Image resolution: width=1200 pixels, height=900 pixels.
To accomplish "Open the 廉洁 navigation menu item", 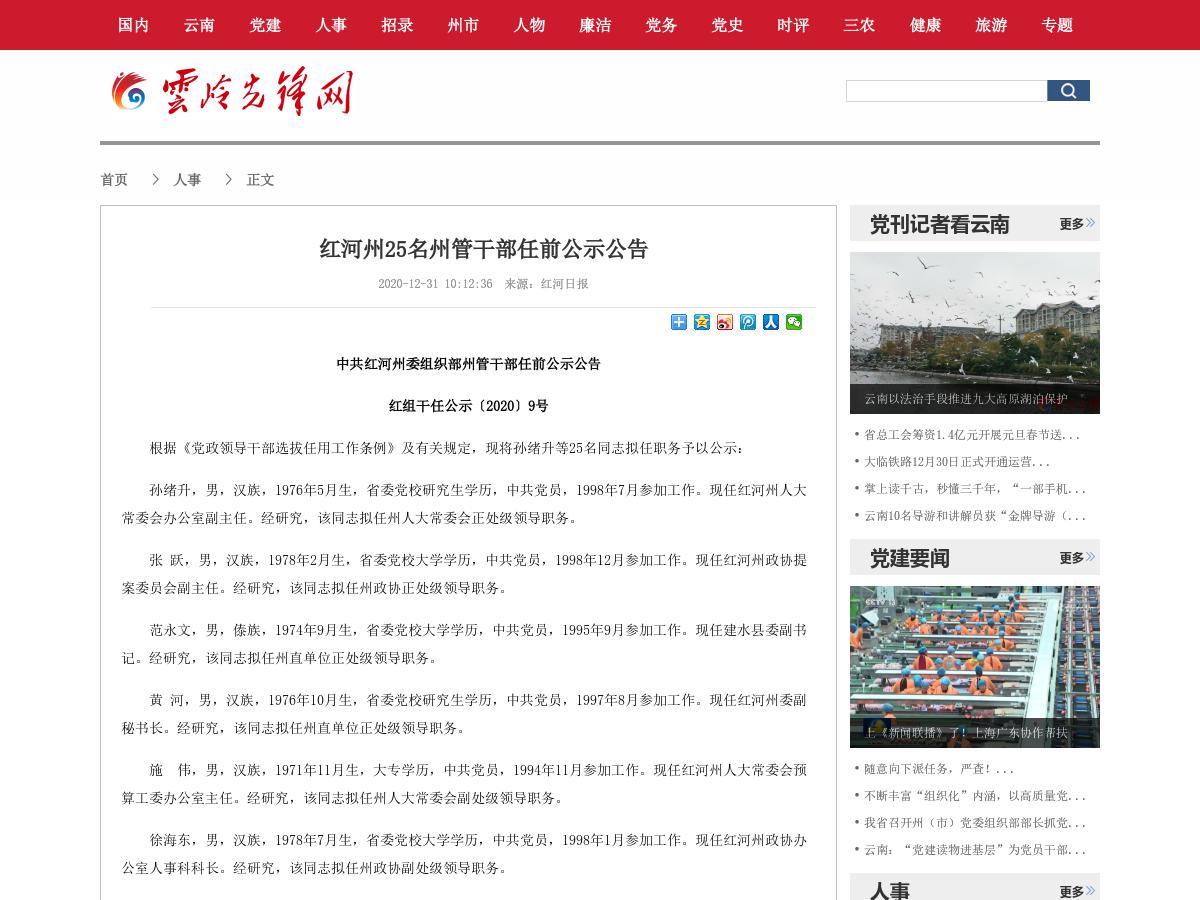I will point(595,25).
